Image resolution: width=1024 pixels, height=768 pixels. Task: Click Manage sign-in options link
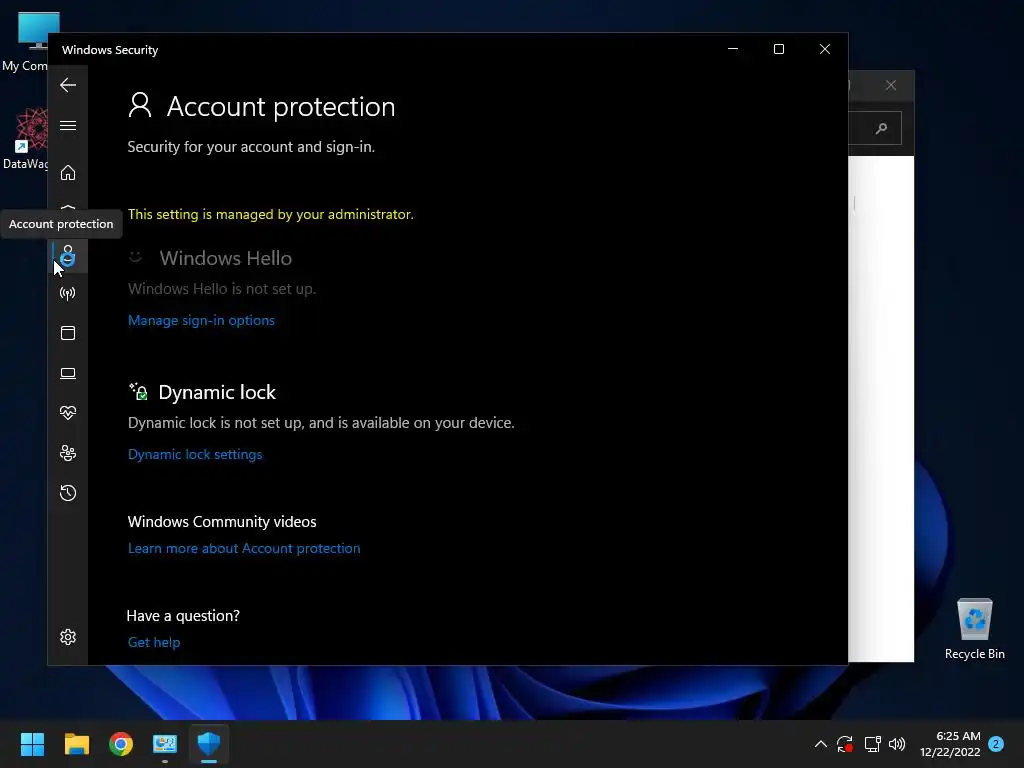click(201, 320)
